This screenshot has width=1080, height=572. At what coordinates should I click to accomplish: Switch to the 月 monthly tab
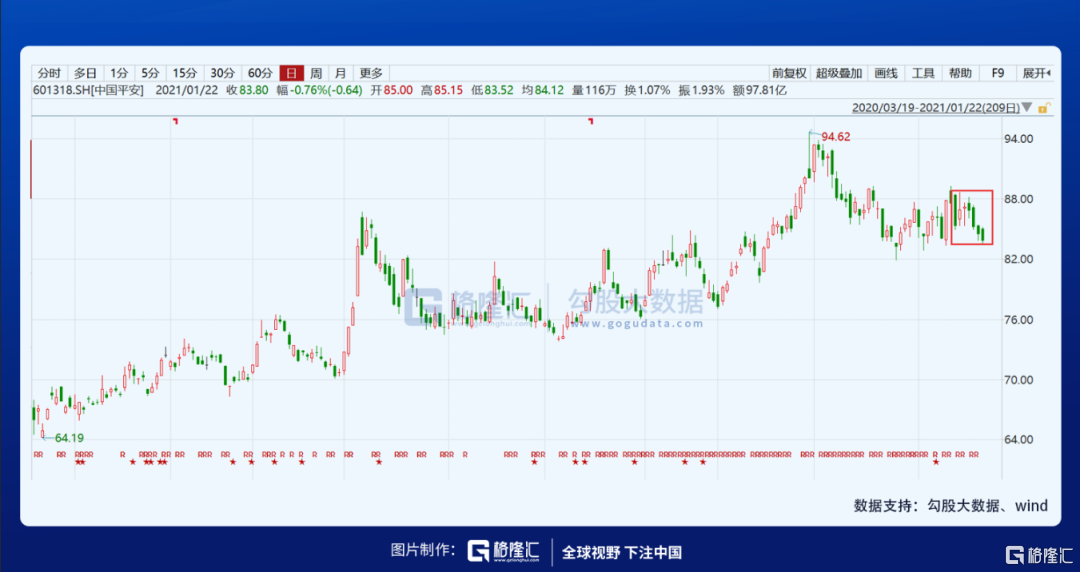click(x=341, y=73)
